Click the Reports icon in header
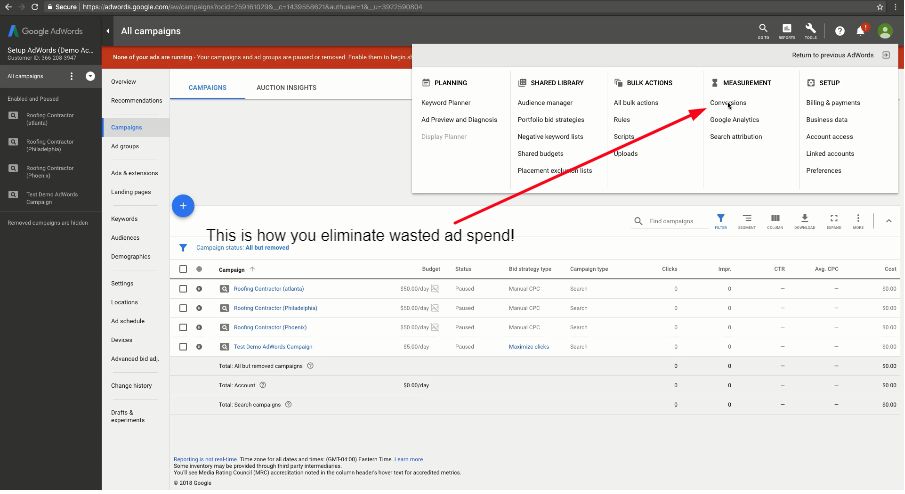Image resolution: width=905 pixels, height=494 pixels. pyautogui.click(x=787, y=30)
